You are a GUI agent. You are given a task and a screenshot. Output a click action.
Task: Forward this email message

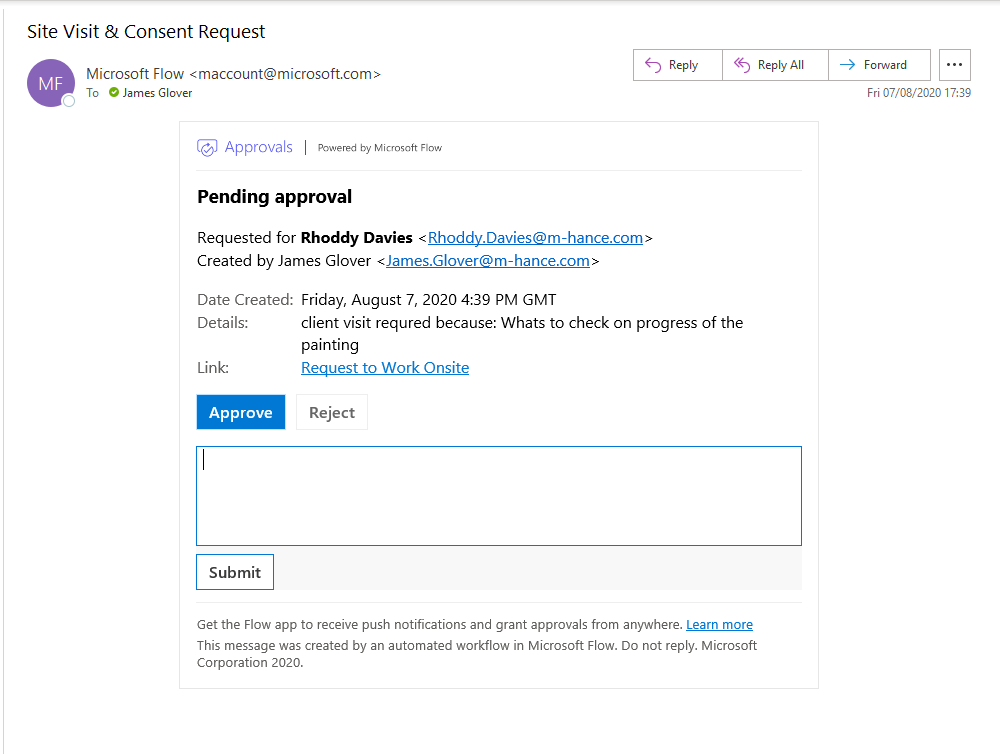pos(879,65)
